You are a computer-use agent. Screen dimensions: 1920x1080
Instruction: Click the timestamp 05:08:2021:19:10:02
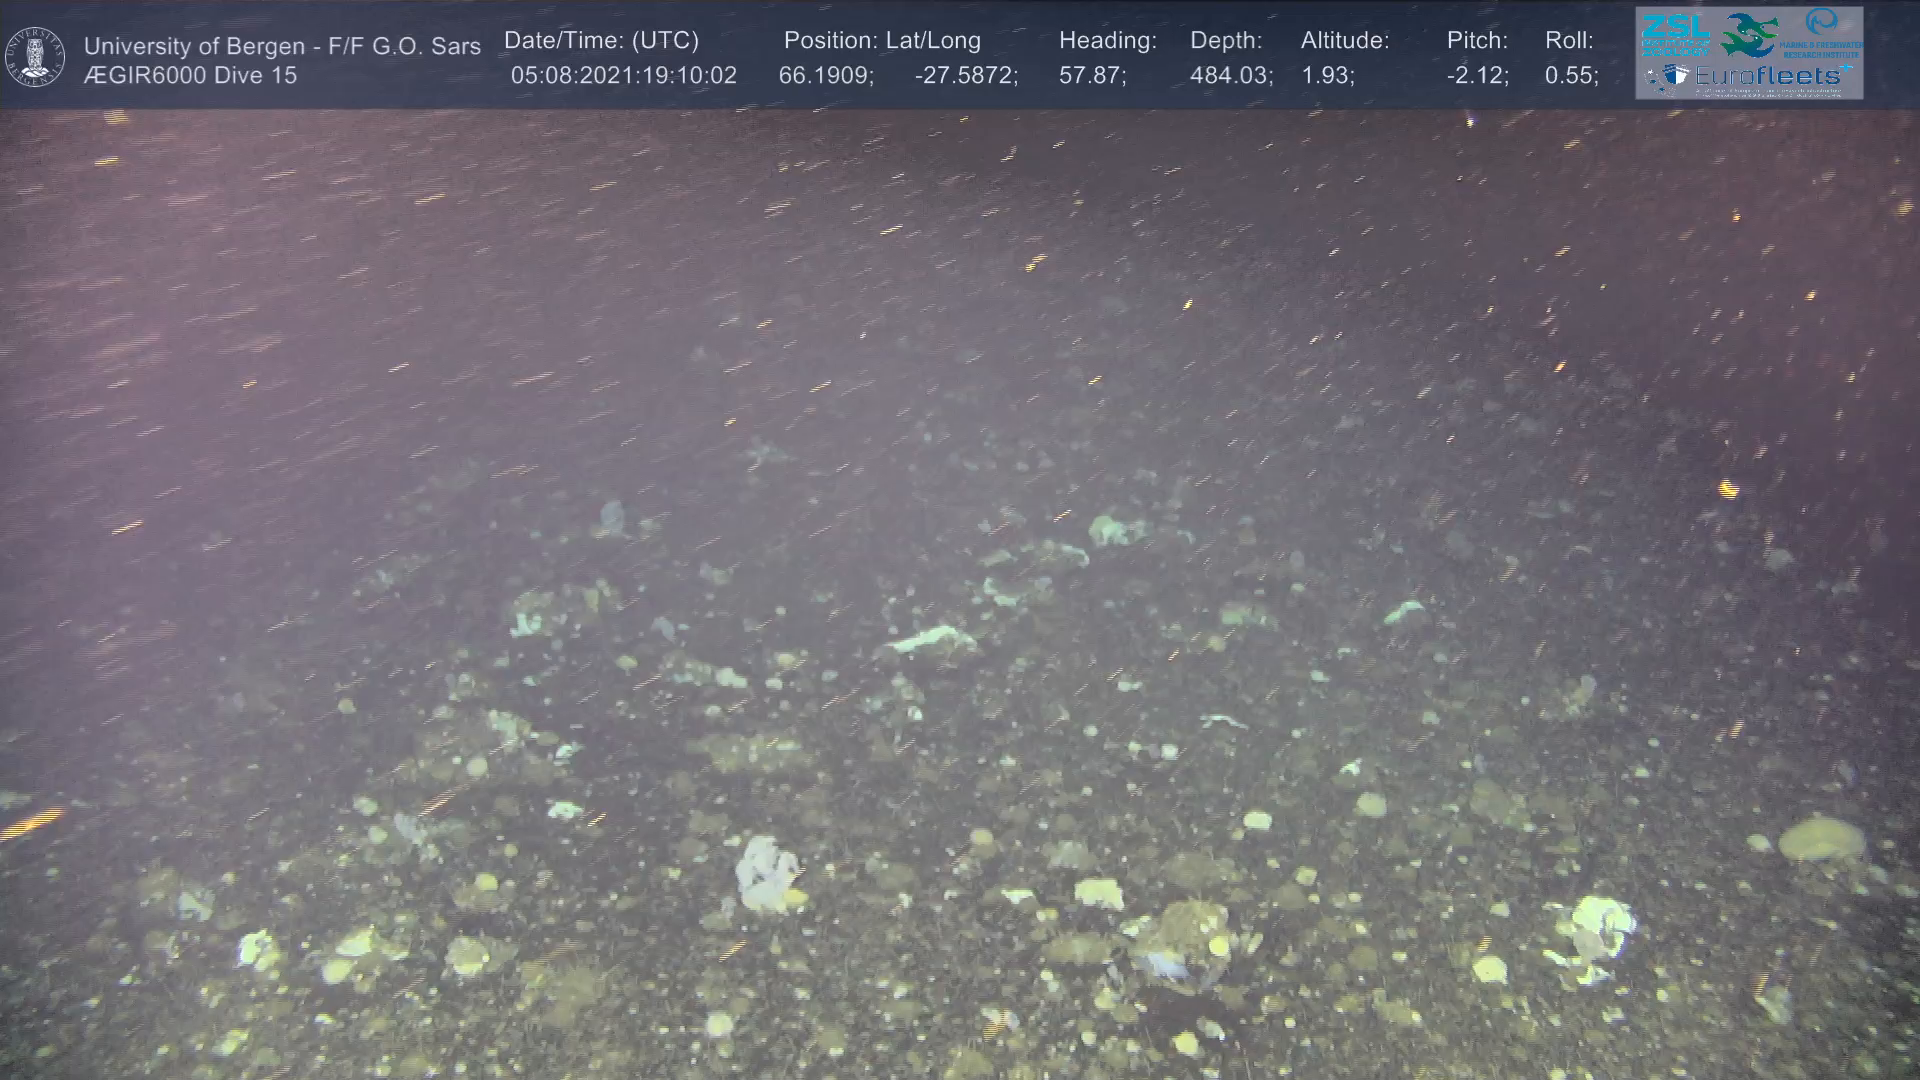click(623, 76)
